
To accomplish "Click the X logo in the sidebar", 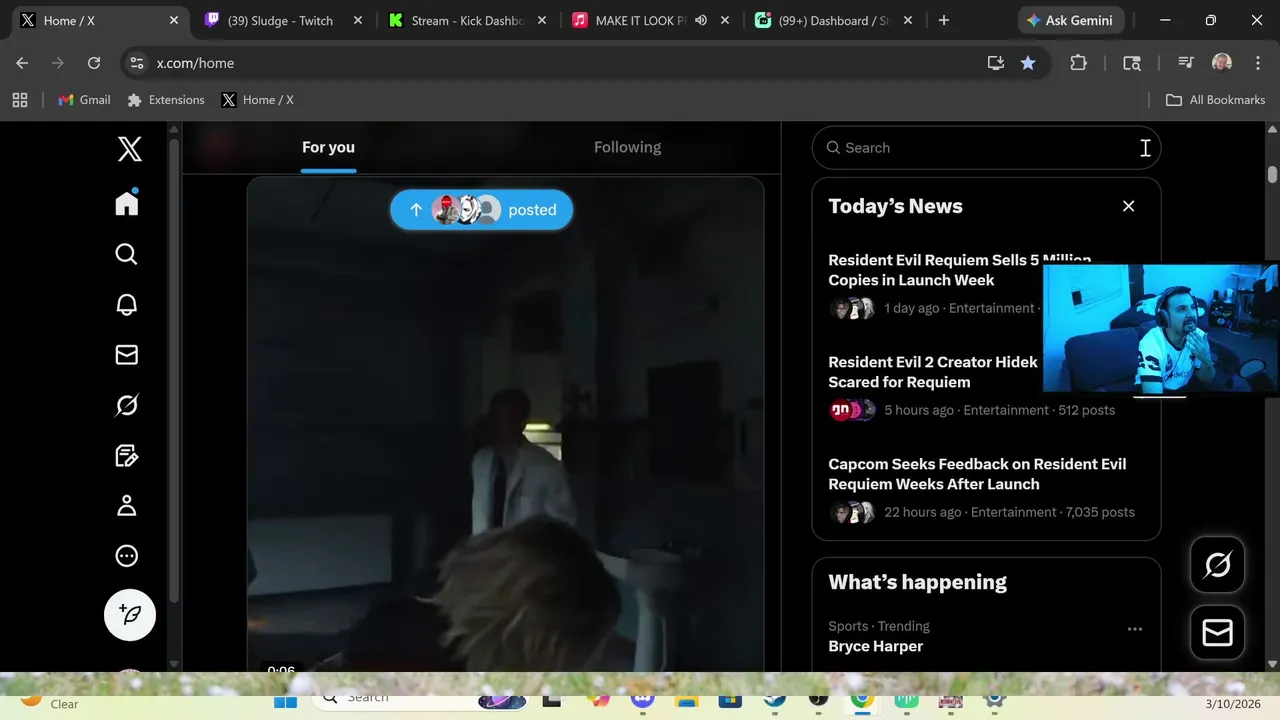I will point(130,149).
